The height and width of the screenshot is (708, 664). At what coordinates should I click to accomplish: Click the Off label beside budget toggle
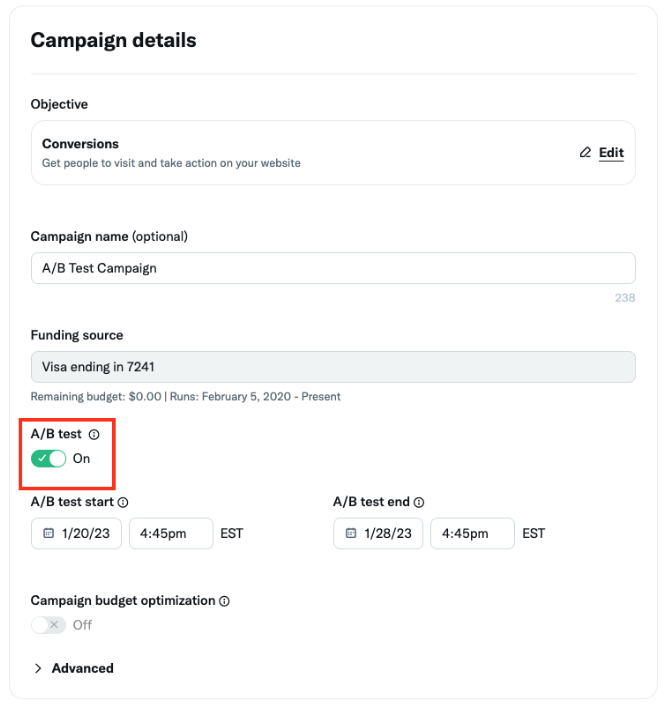point(82,625)
